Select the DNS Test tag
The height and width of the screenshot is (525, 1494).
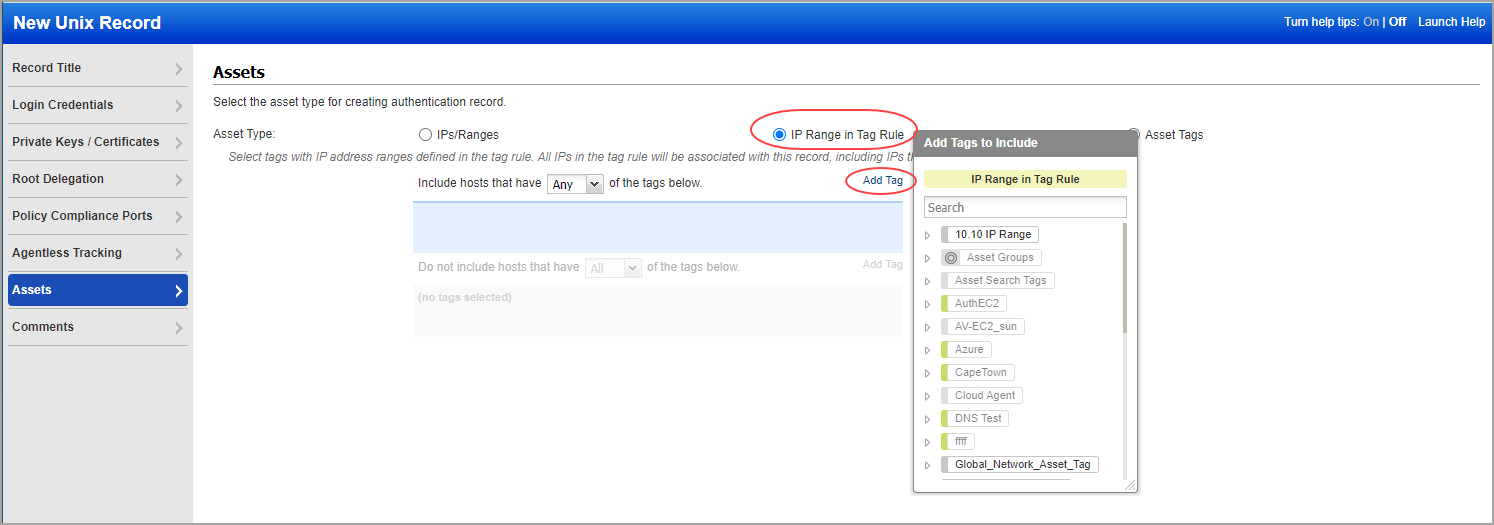pyautogui.click(x=975, y=418)
